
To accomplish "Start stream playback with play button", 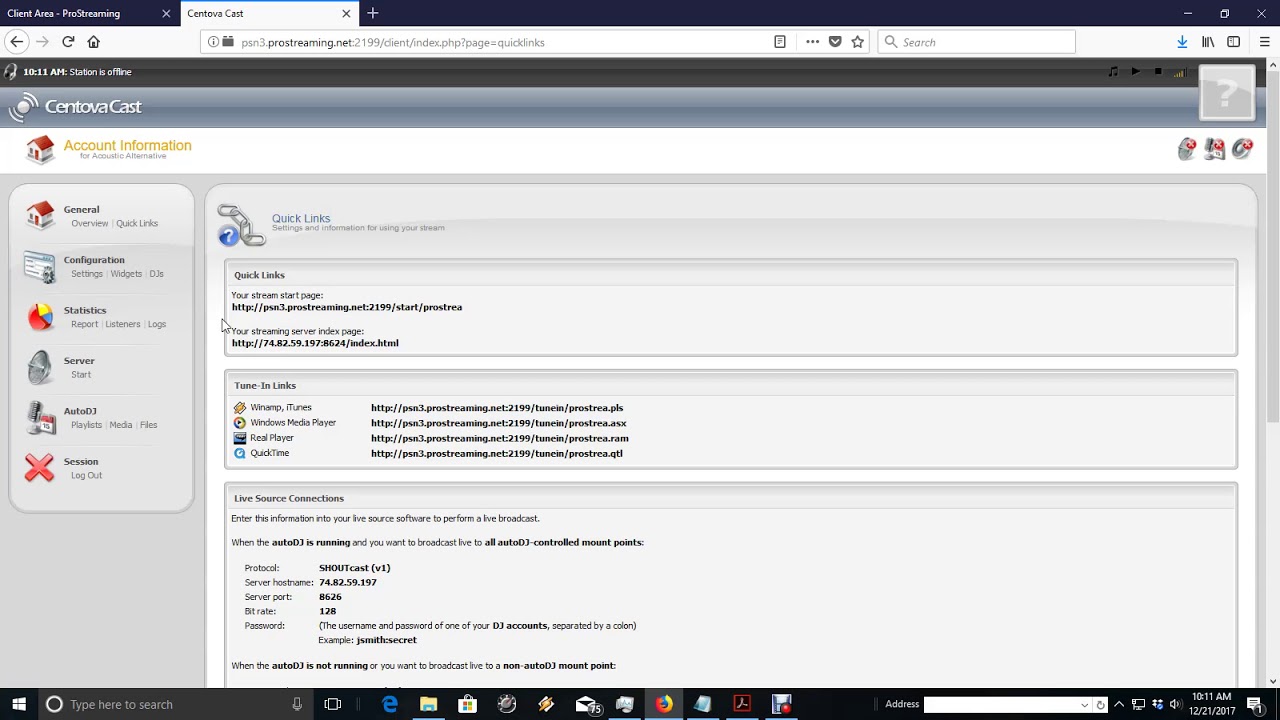I will click(1135, 72).
